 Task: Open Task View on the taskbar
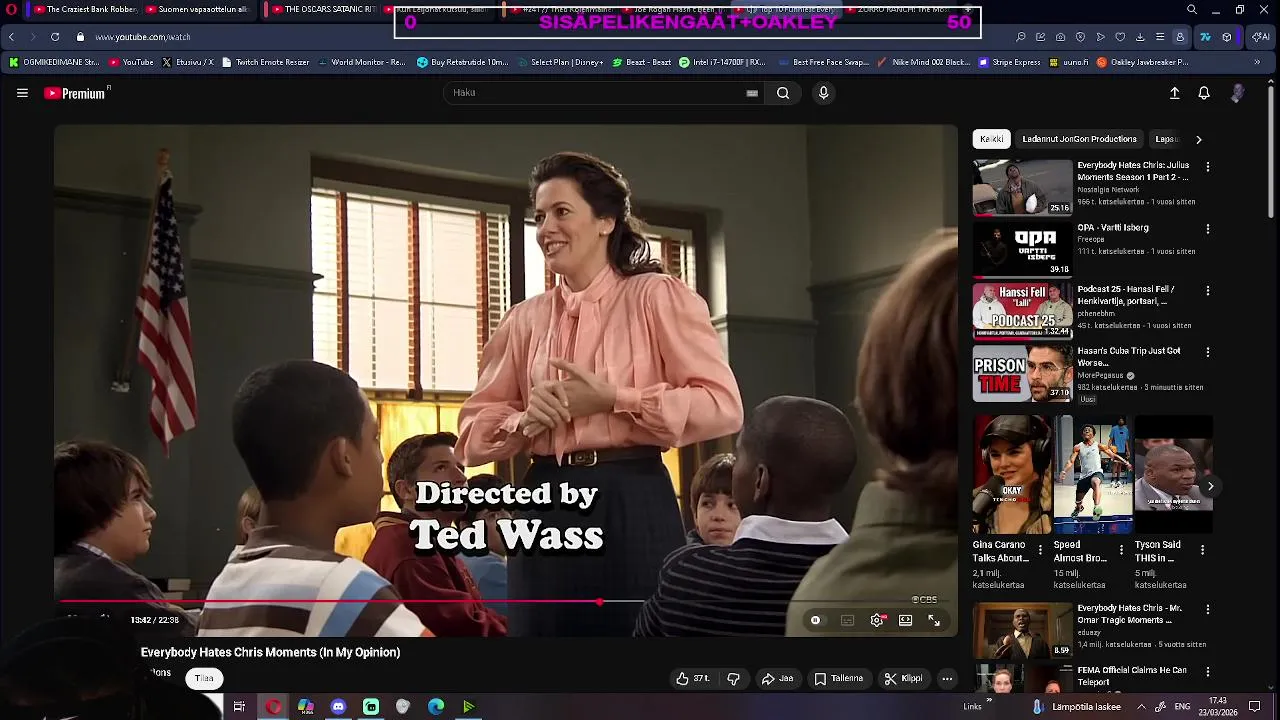tap(239, 707)
